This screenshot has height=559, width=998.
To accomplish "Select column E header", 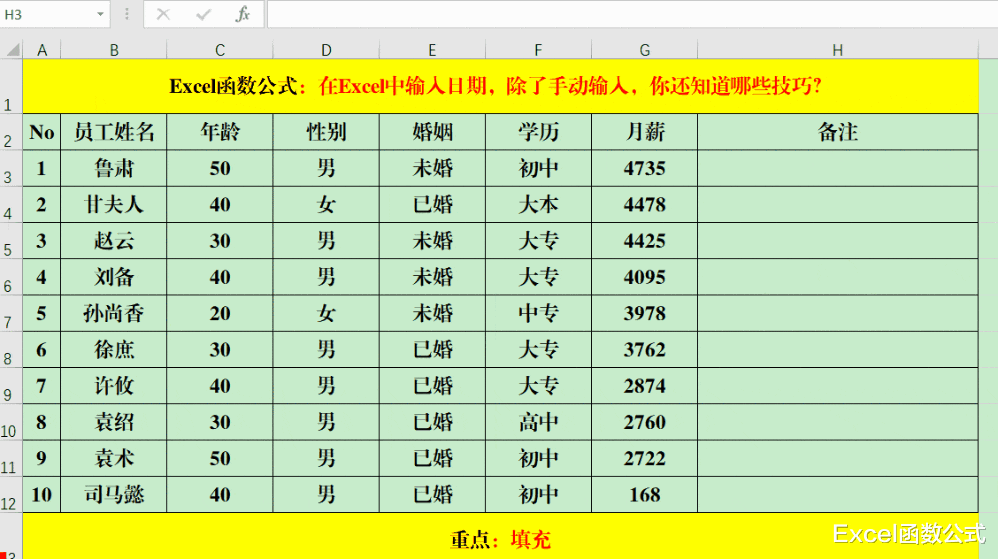I will [x=432, y=50].
